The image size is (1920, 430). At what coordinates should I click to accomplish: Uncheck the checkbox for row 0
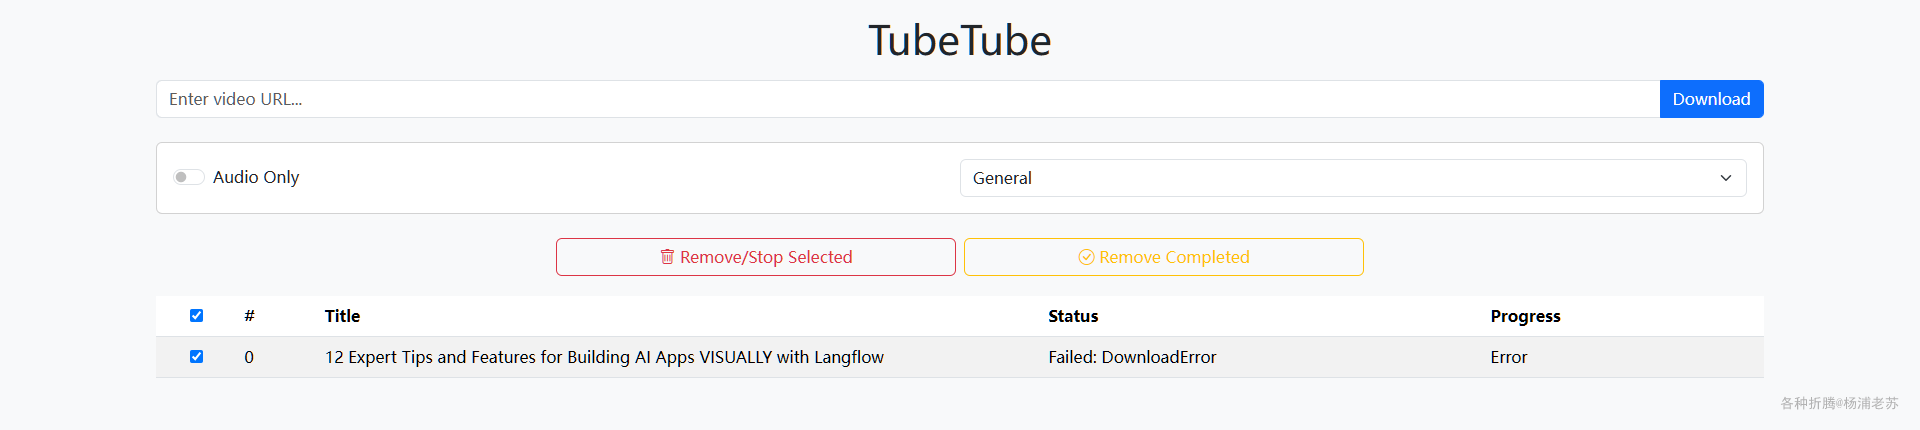(x=196, y=356)
